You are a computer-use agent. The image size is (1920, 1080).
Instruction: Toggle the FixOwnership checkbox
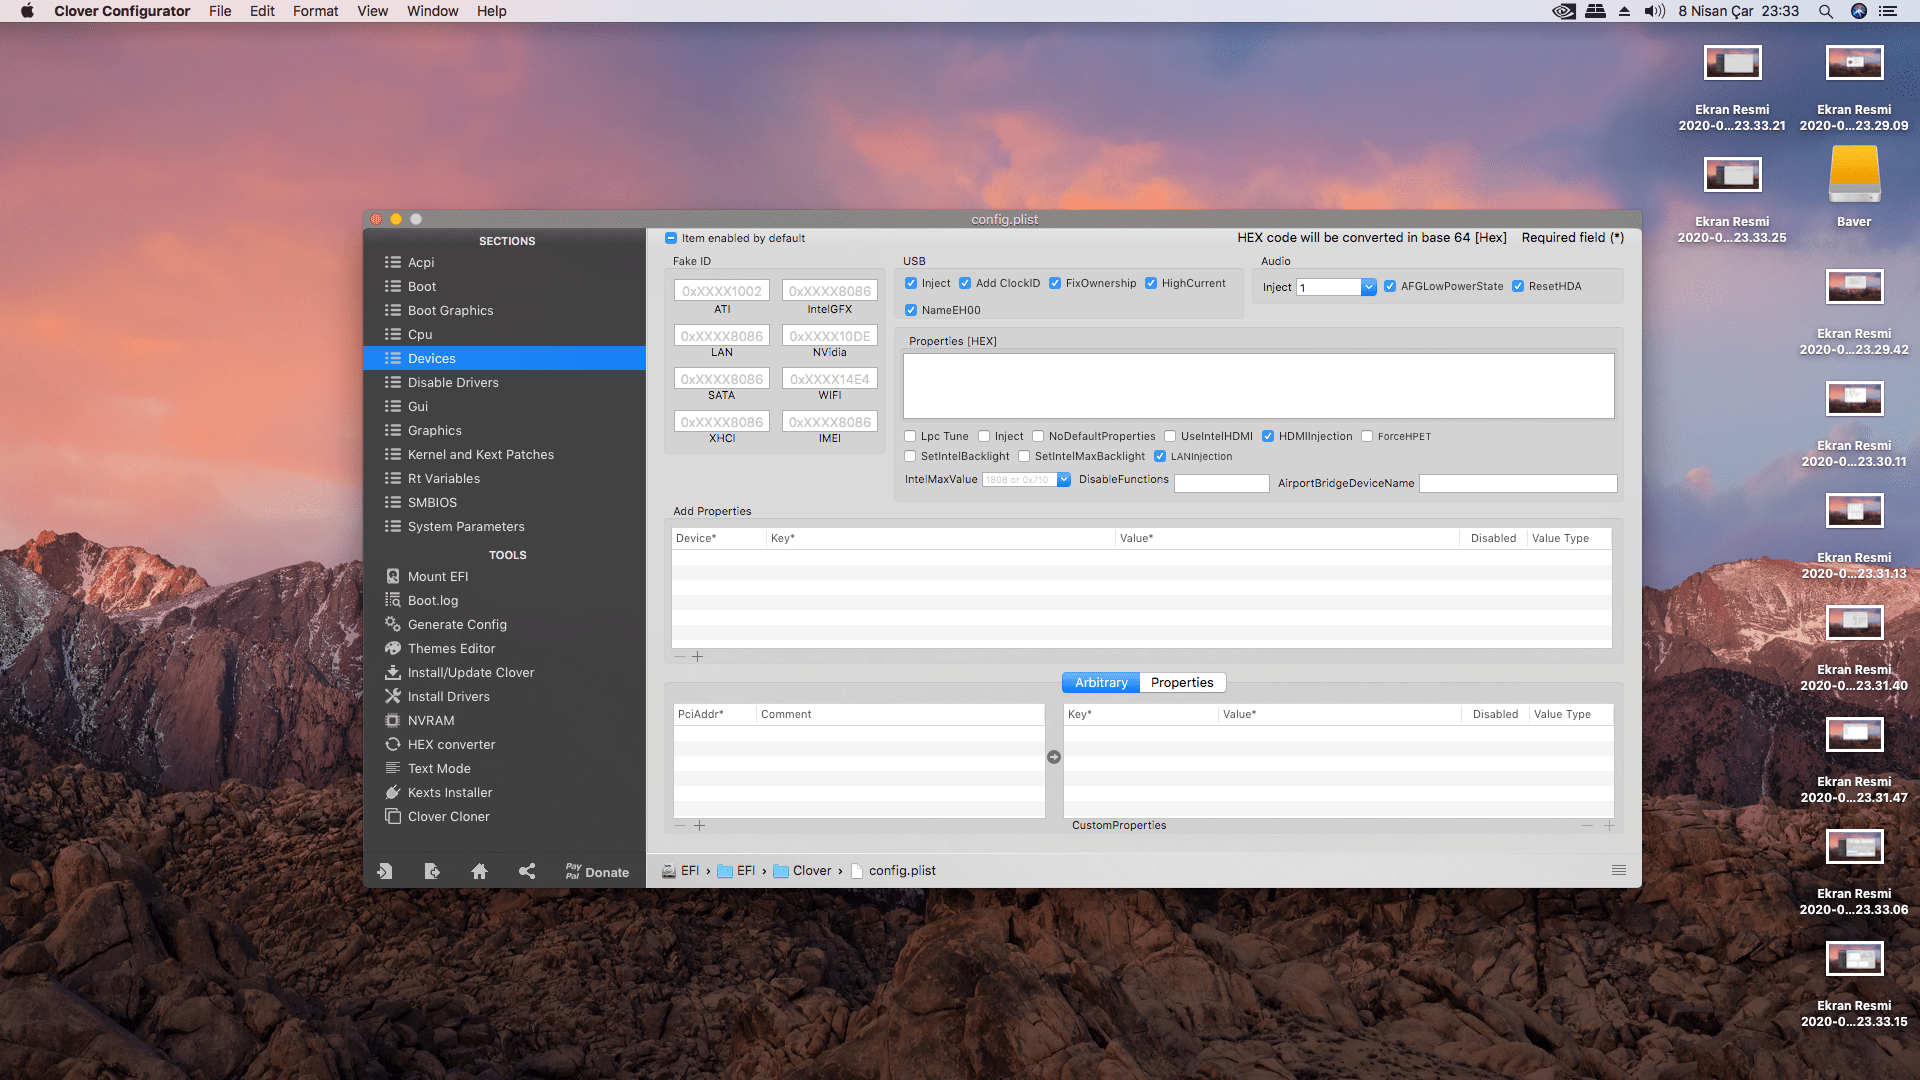point(1055,284)
